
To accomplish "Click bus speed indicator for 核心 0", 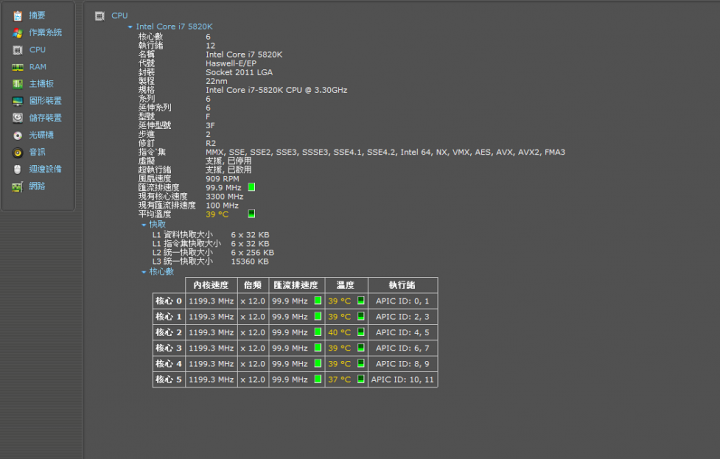I will (318, 301).
